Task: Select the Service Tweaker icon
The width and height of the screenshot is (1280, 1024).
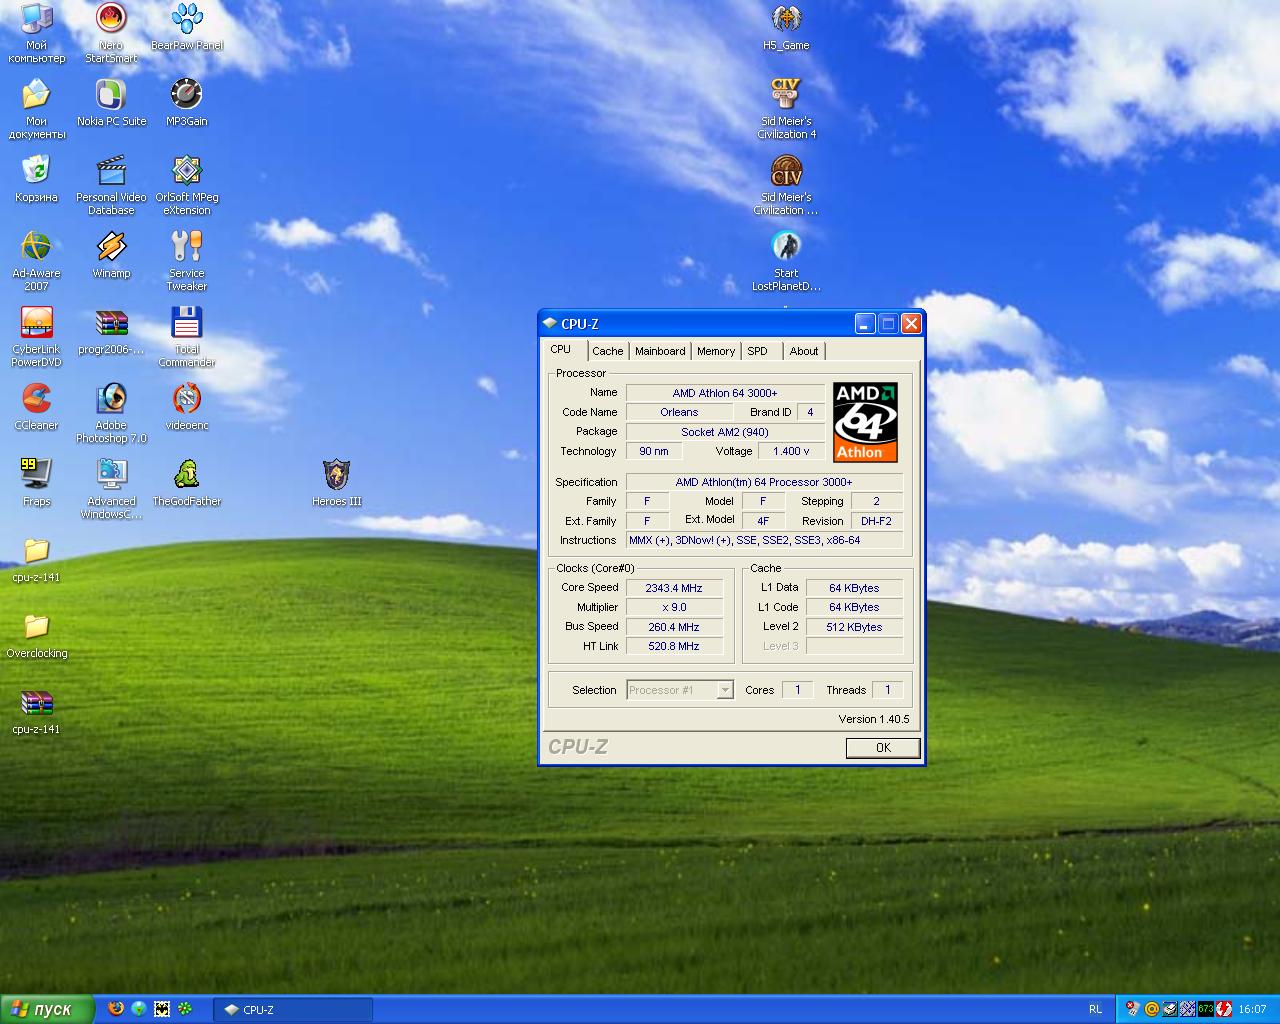Action: [x=187, y=260]
